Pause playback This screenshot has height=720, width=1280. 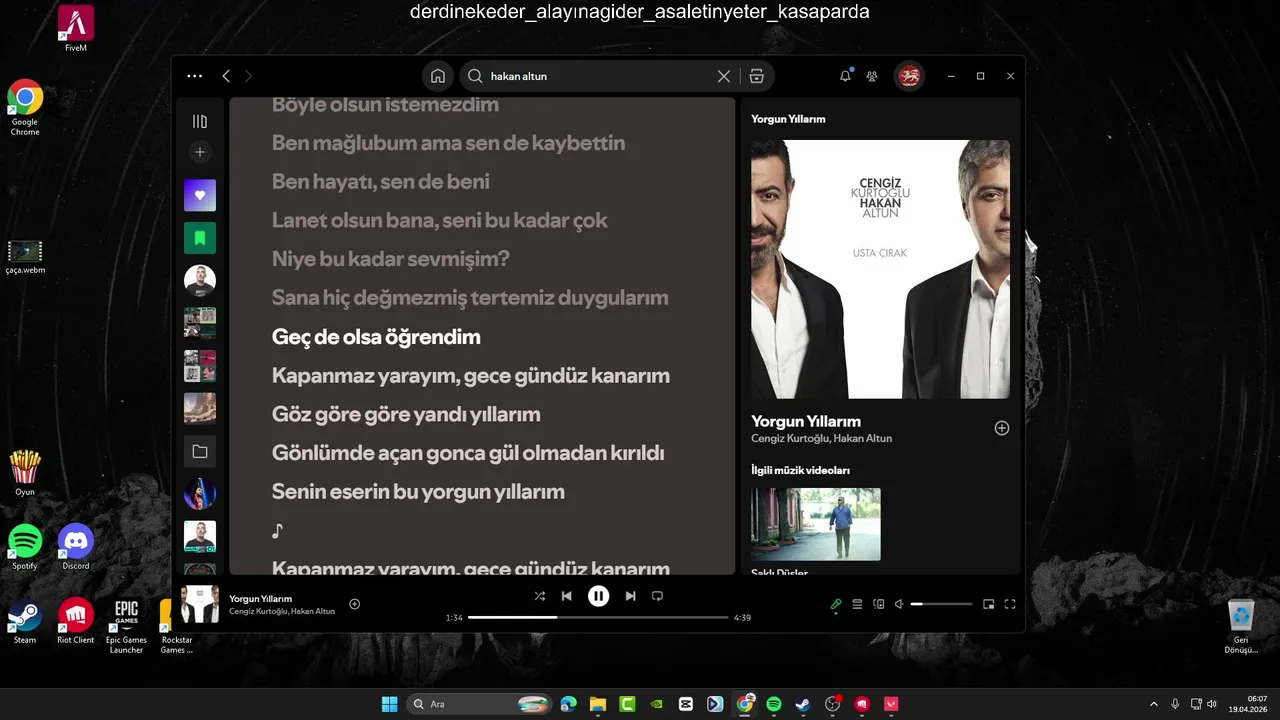click(x=598, y=596)
